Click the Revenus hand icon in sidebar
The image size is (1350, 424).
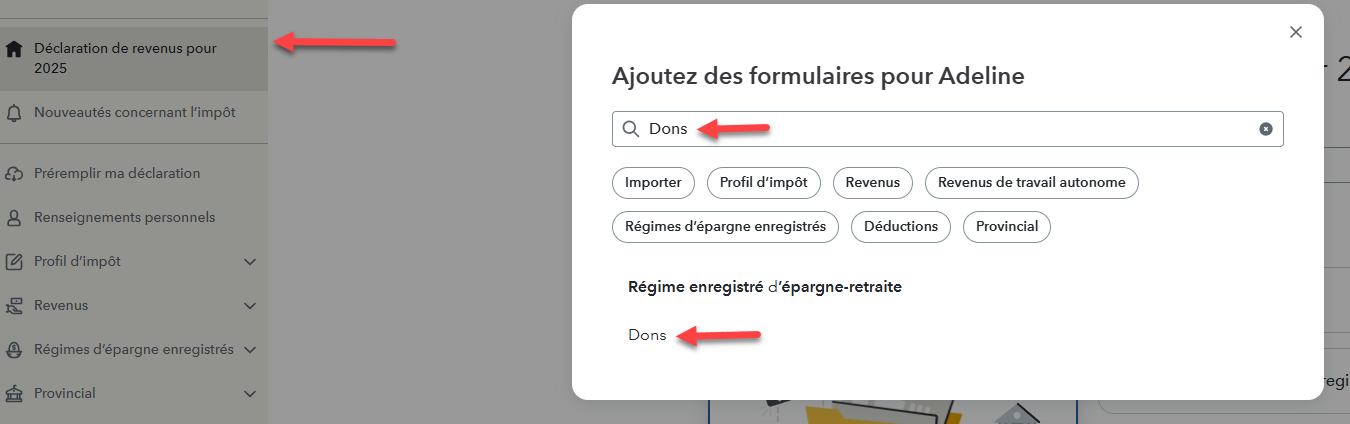click(x=14, y=306)
